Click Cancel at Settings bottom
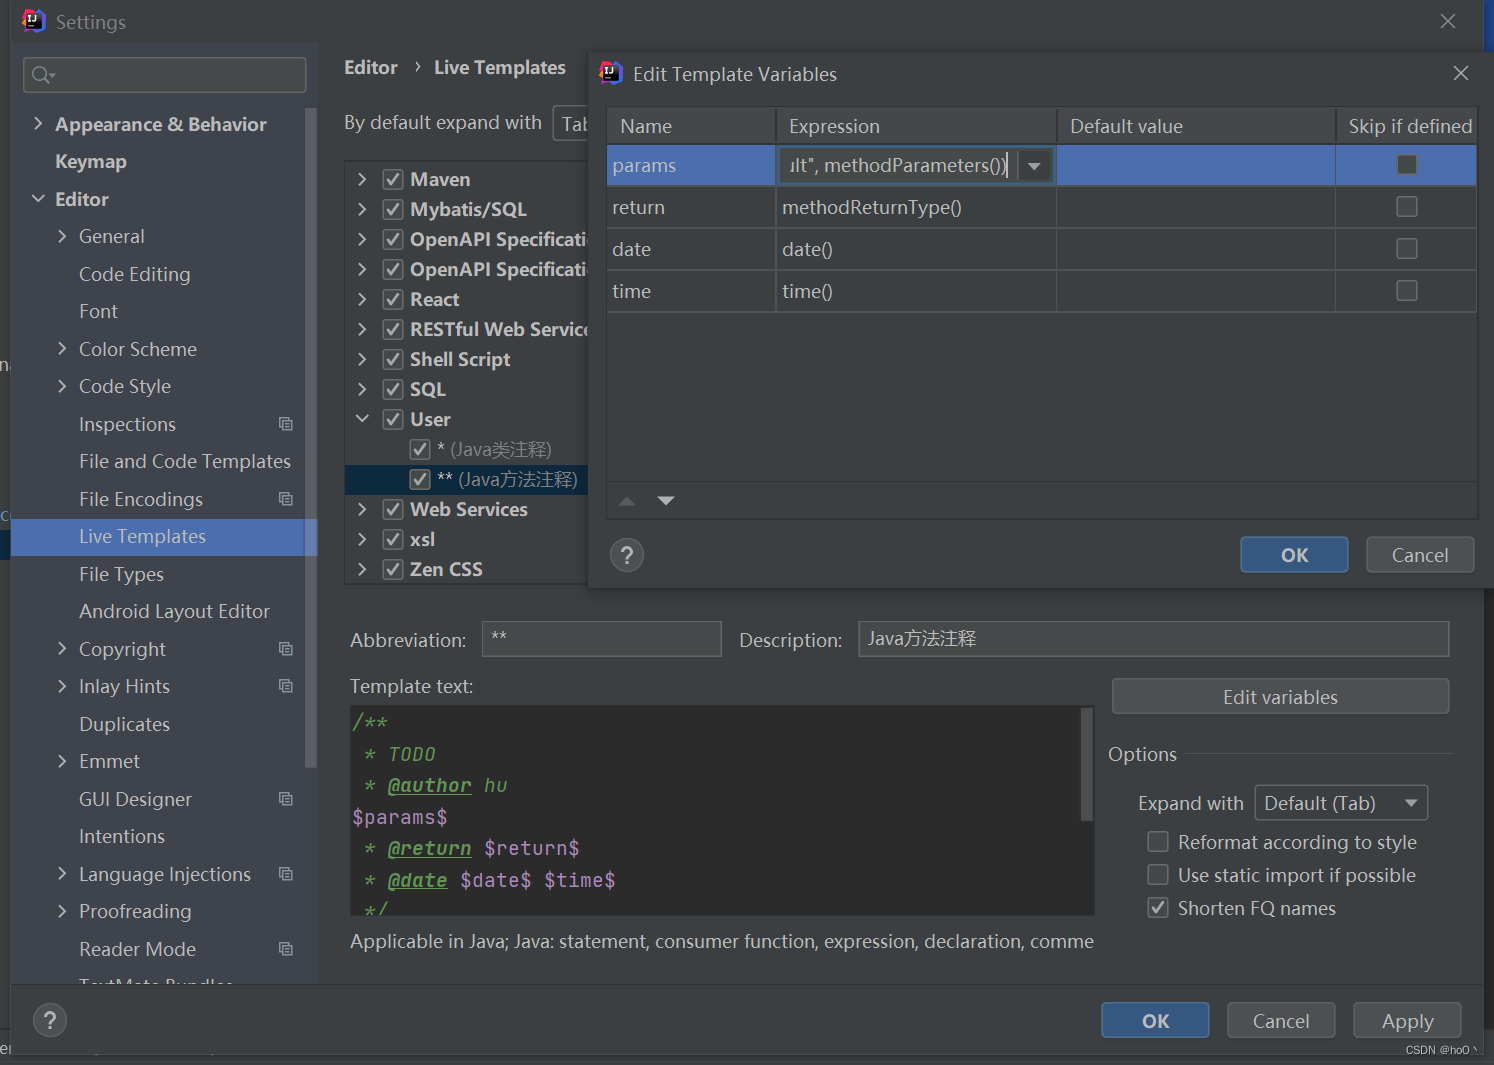Image resolution: width=1494 pixels, height=1065 pixels. coord(1281,1021)
